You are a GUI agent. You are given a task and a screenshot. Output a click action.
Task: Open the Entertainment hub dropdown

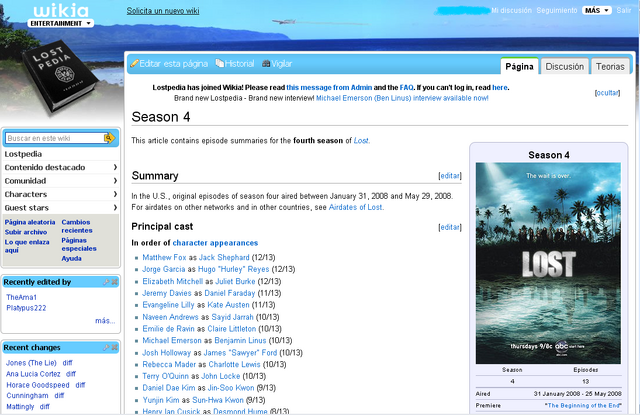pyautogui.click(x=60, y=23)
